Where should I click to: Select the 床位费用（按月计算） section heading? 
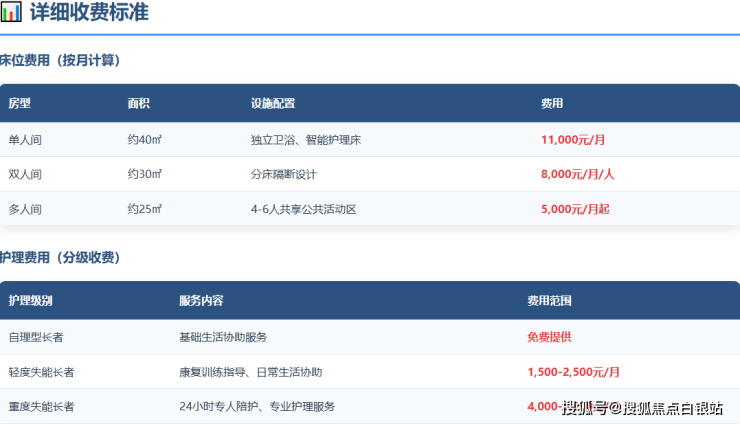coord(60,60)
